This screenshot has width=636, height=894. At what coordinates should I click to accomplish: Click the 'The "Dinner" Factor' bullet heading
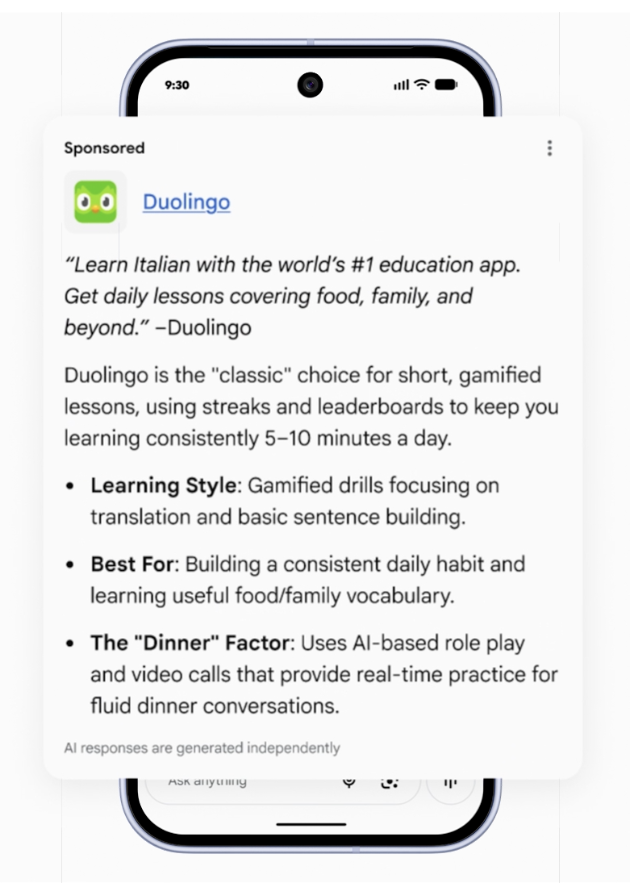tap(190, 643)
